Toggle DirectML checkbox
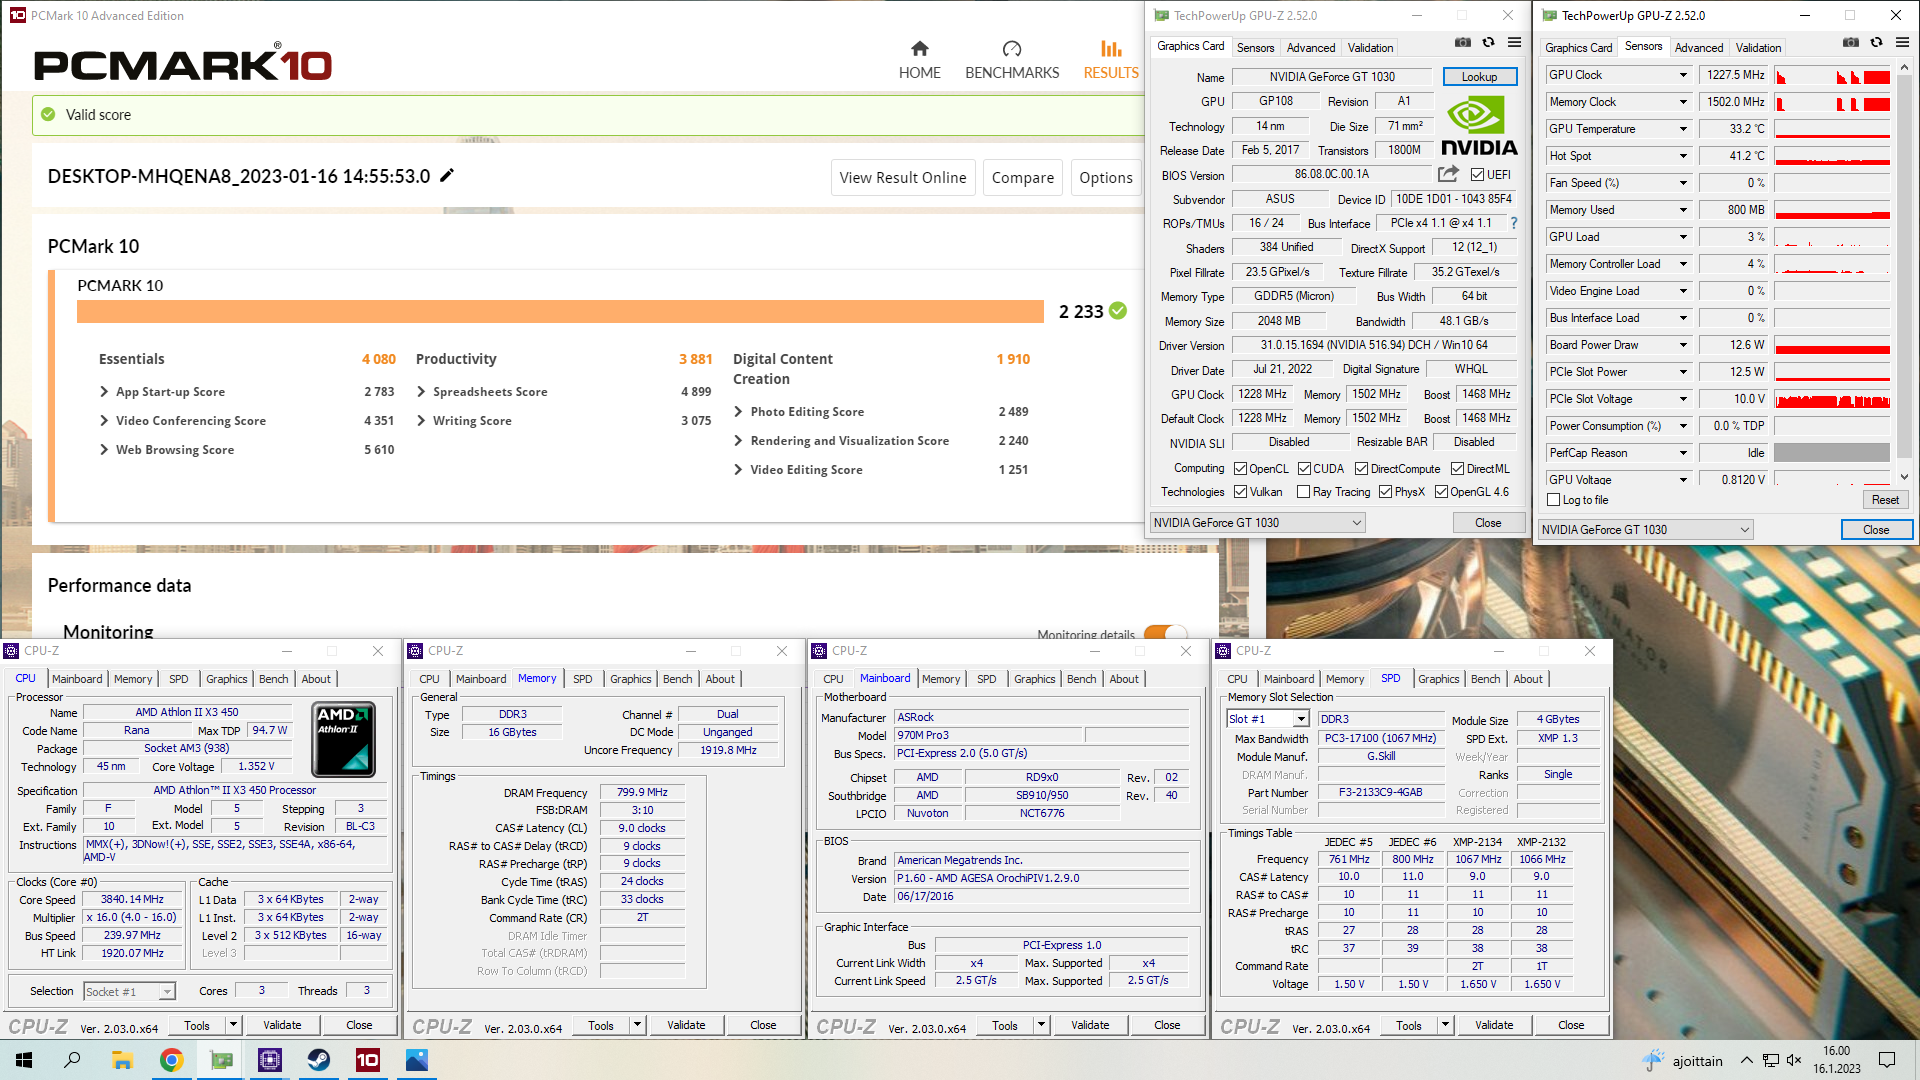The height and width of the screenshot is (1080, 1920). pos(1457,469)
